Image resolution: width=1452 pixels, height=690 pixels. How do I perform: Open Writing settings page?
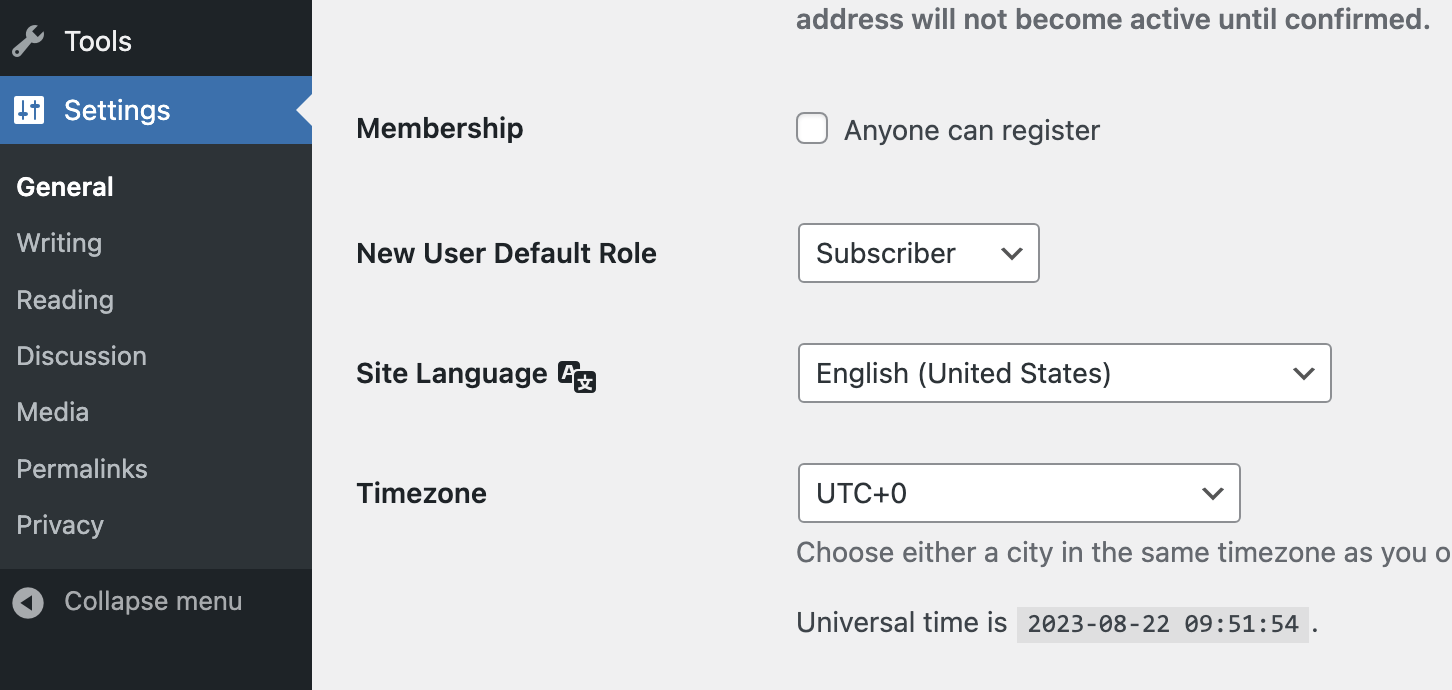point(59,243)
